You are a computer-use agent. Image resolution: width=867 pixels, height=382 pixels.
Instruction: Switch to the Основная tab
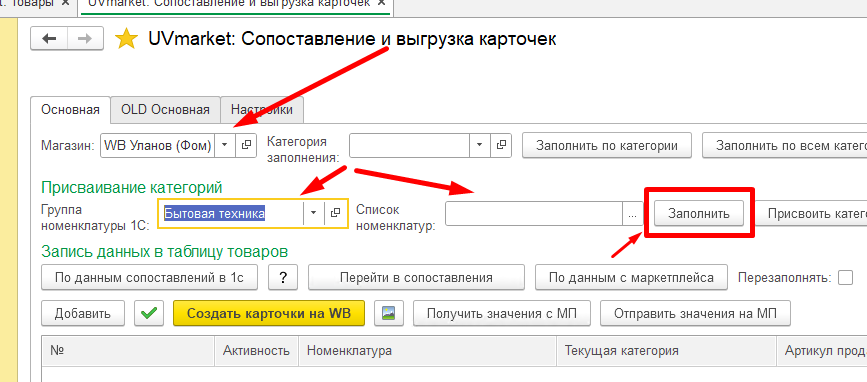pos(70,110)
